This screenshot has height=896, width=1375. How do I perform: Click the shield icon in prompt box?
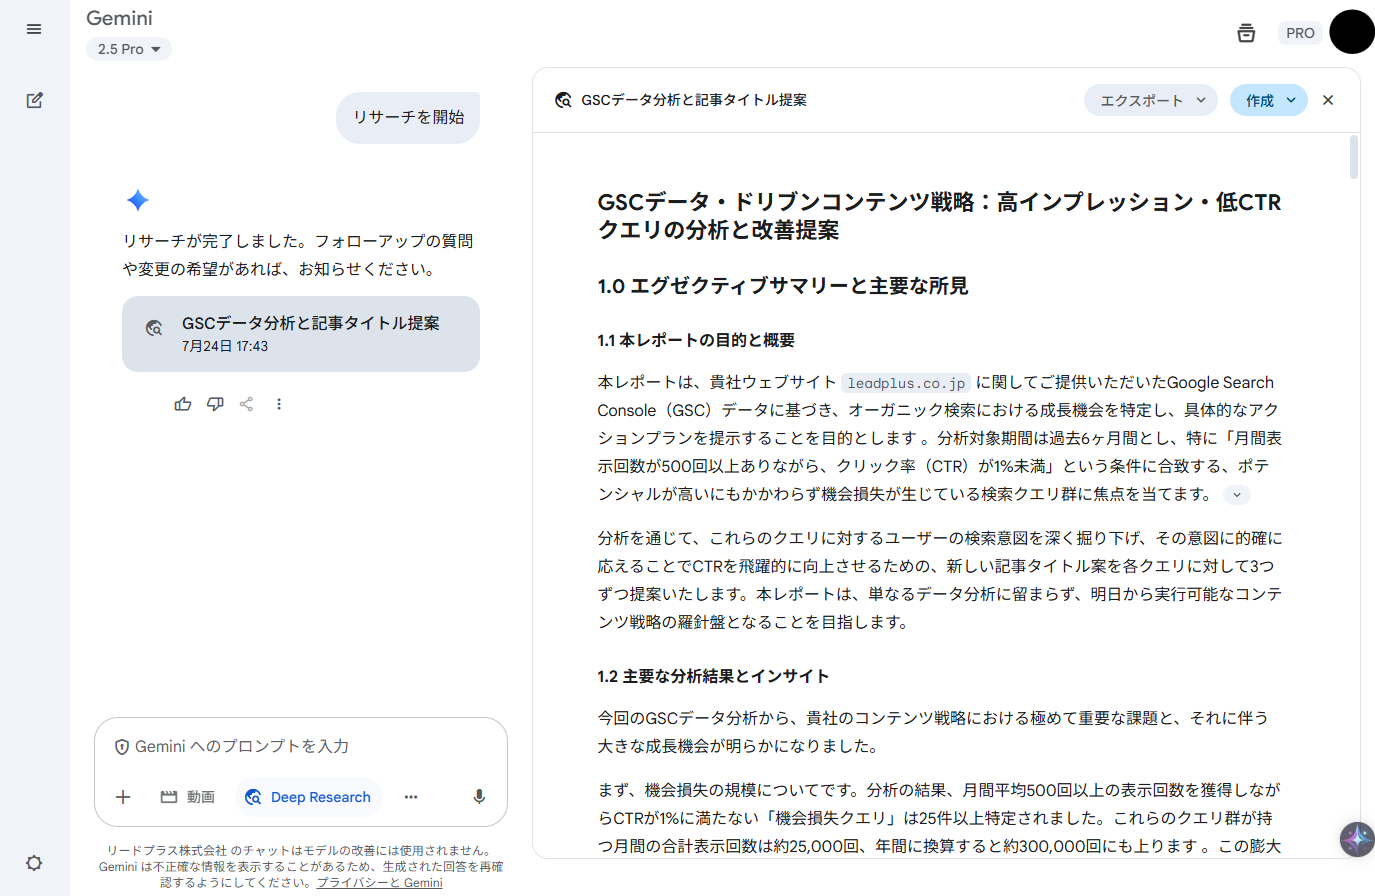[122, 747]
